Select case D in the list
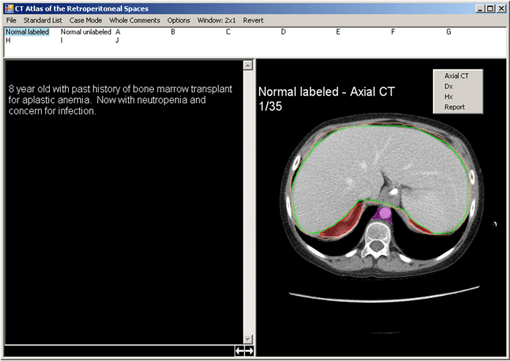Screen dimensions: 510x361 coord(283,32)
